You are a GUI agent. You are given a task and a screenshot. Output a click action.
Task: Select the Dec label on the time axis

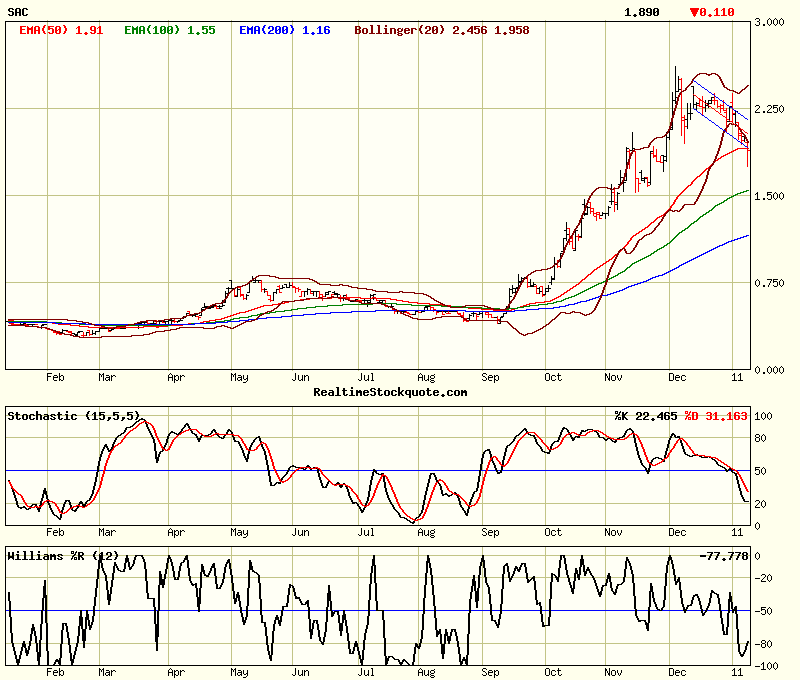point(677,379)
